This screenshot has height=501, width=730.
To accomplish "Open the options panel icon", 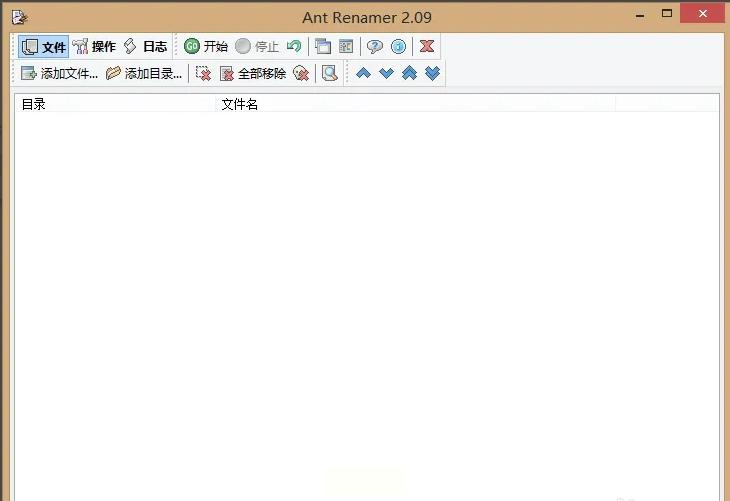I will coord(346,46).
